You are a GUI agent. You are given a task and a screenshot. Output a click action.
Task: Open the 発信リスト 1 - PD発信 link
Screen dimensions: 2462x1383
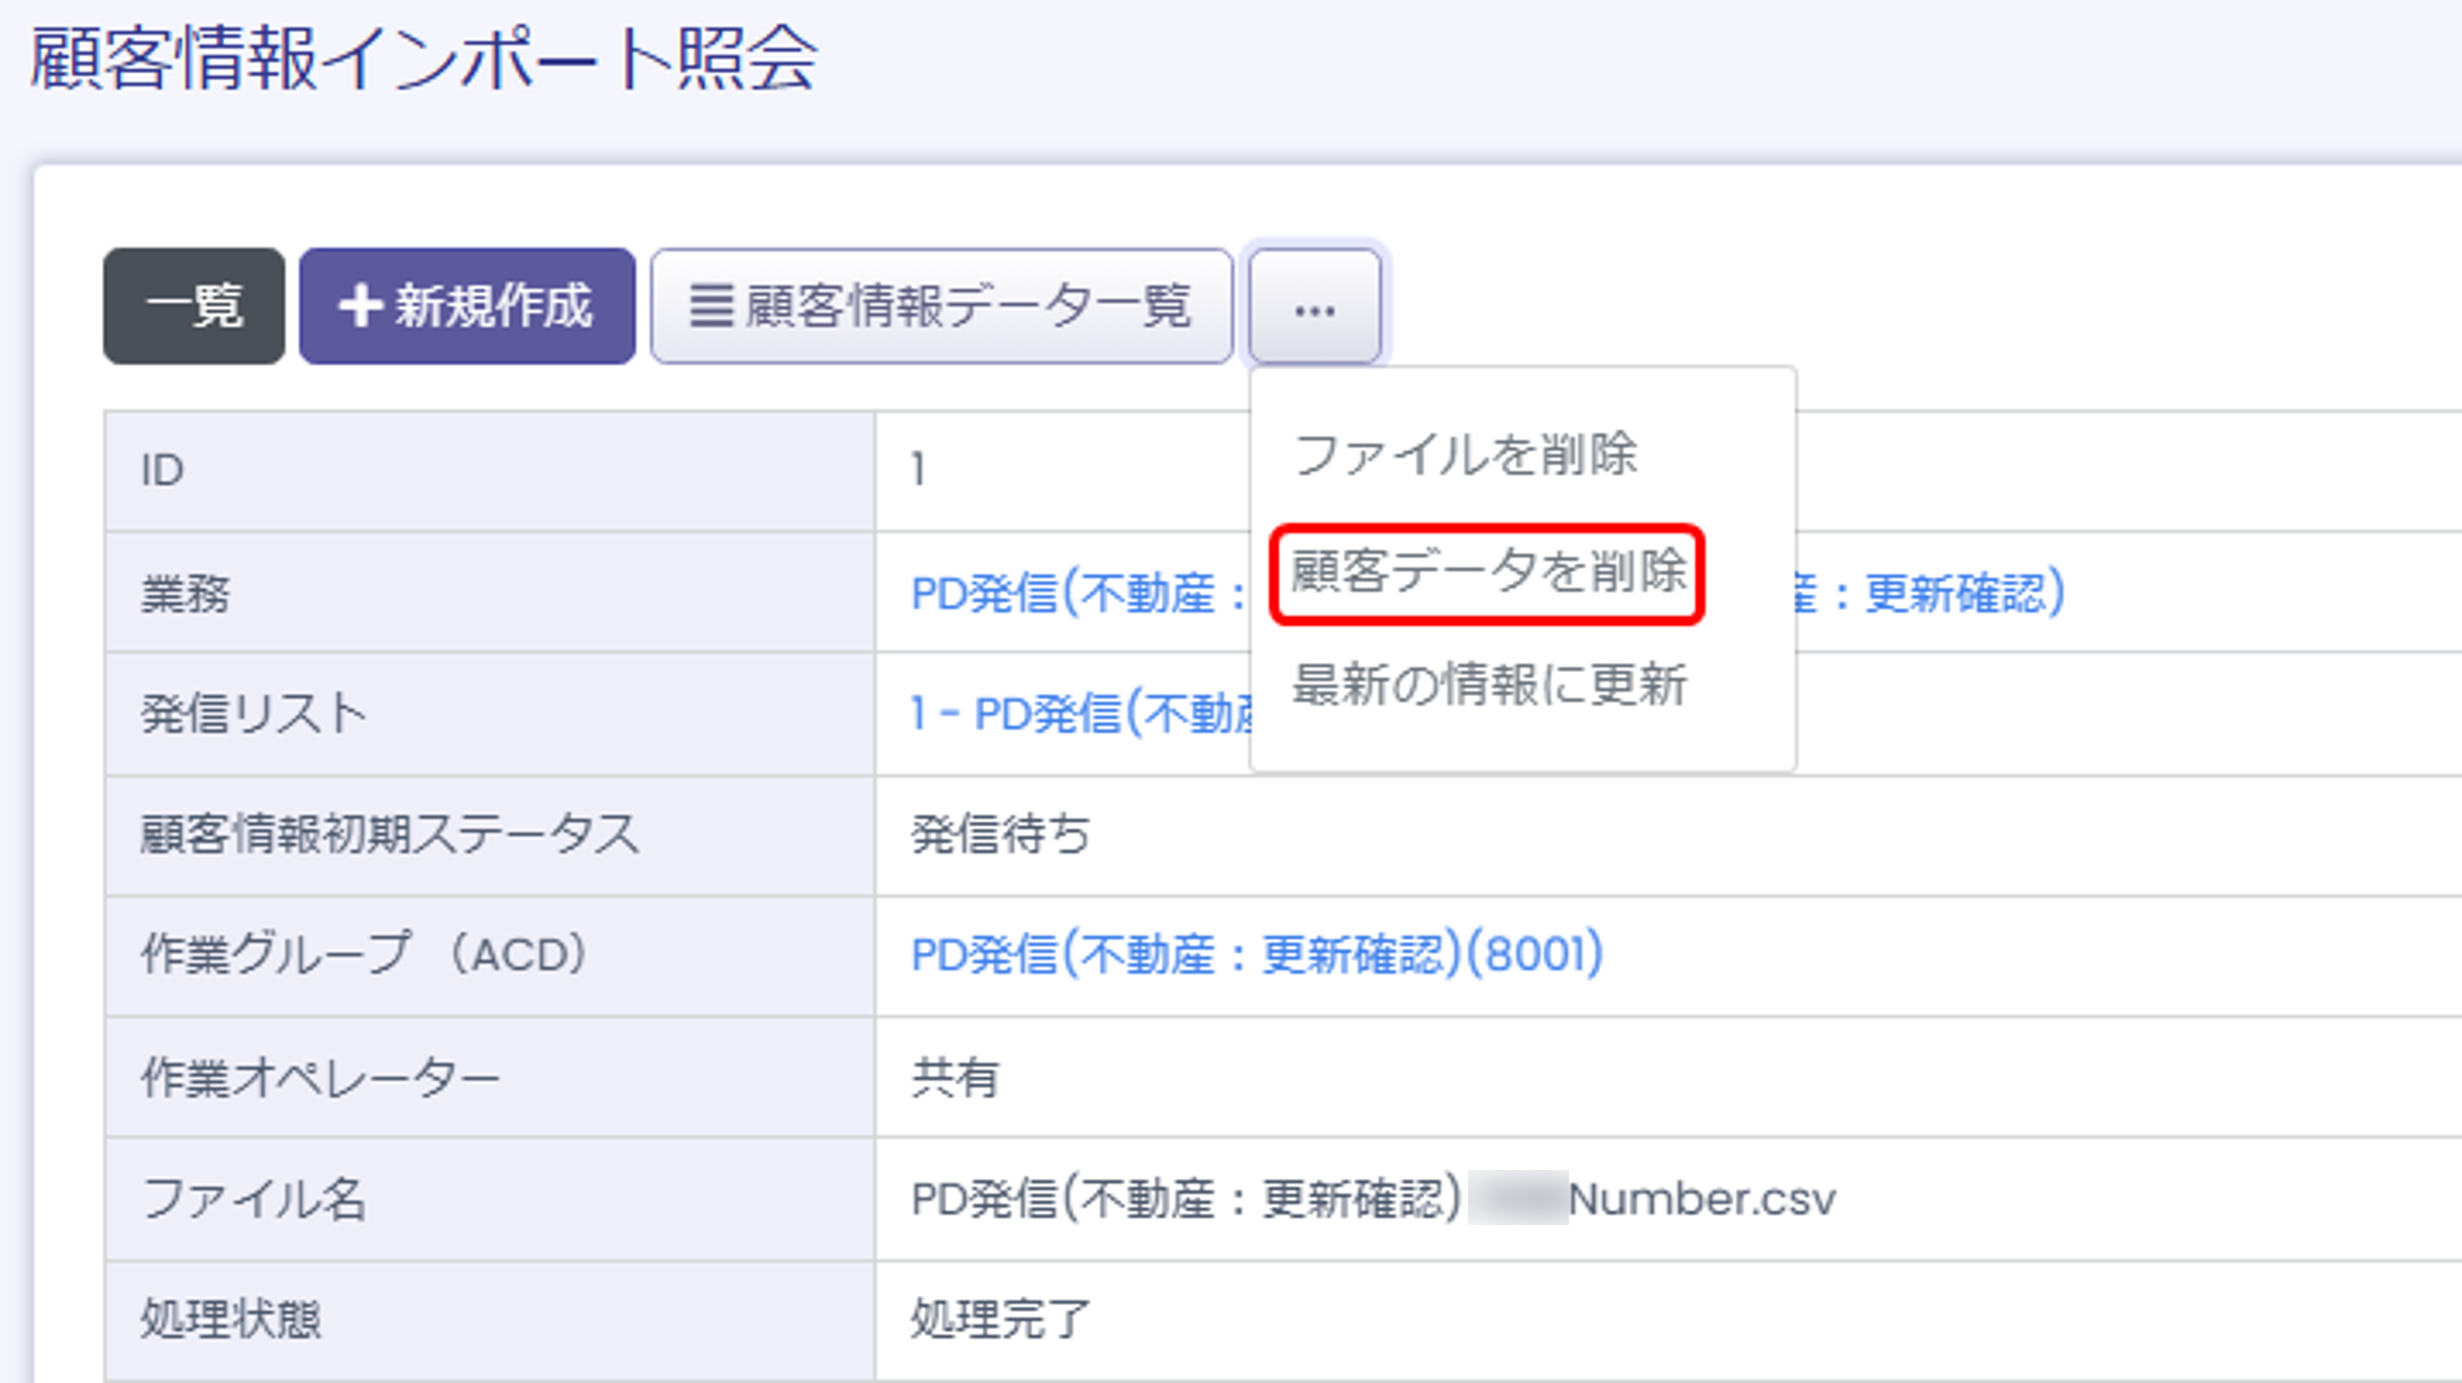pos(1080,714)
